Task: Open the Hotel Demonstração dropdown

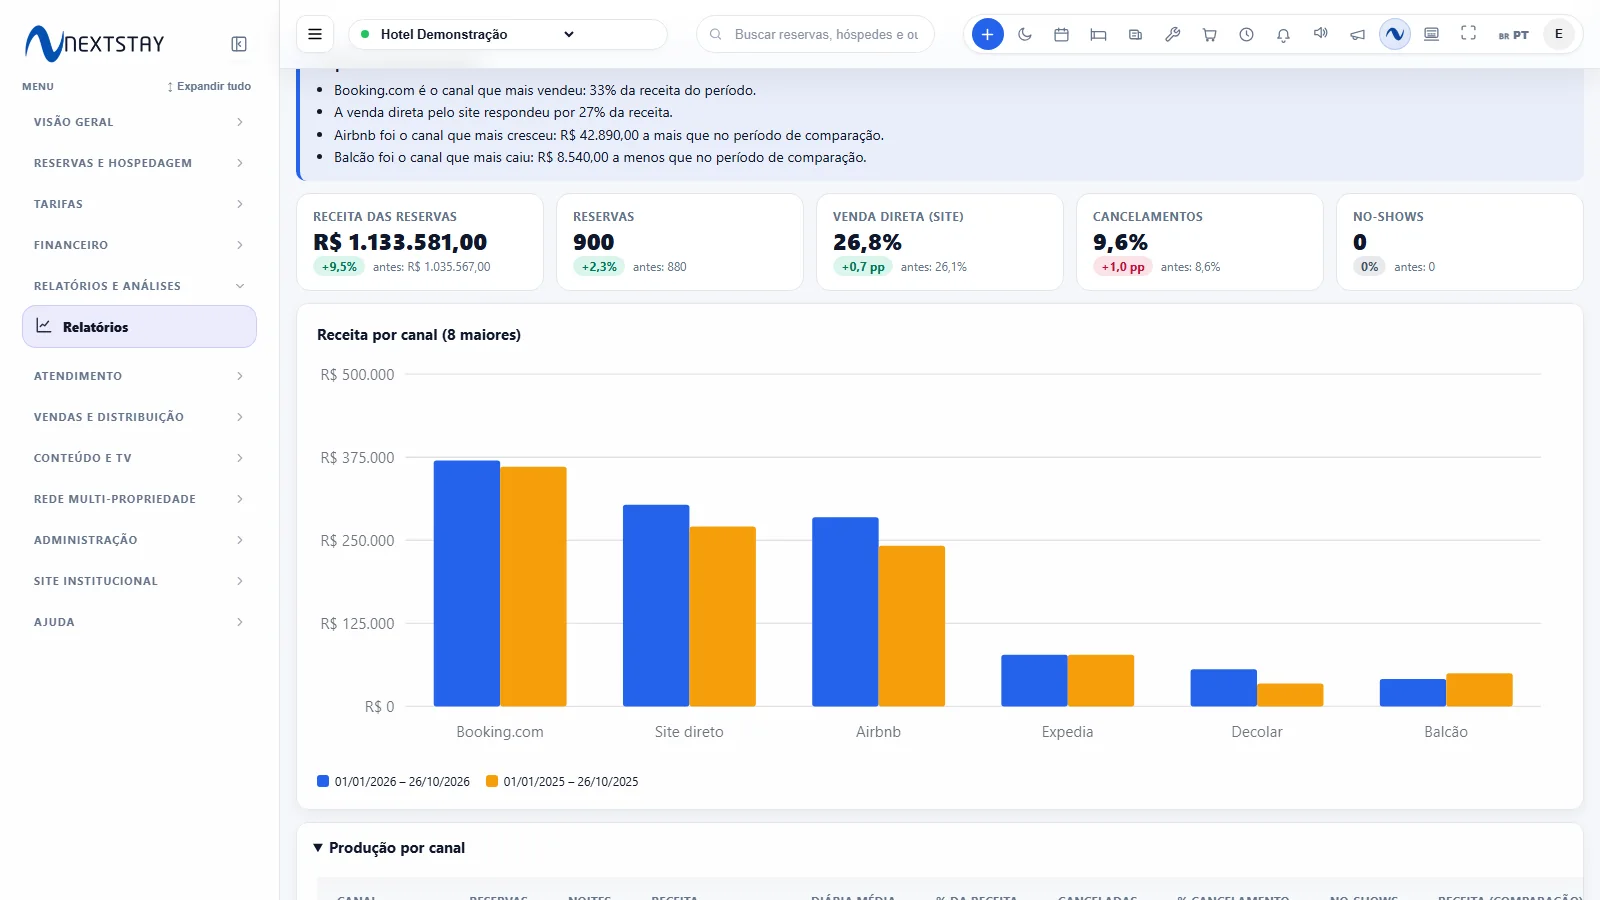Action: (508, 34)
